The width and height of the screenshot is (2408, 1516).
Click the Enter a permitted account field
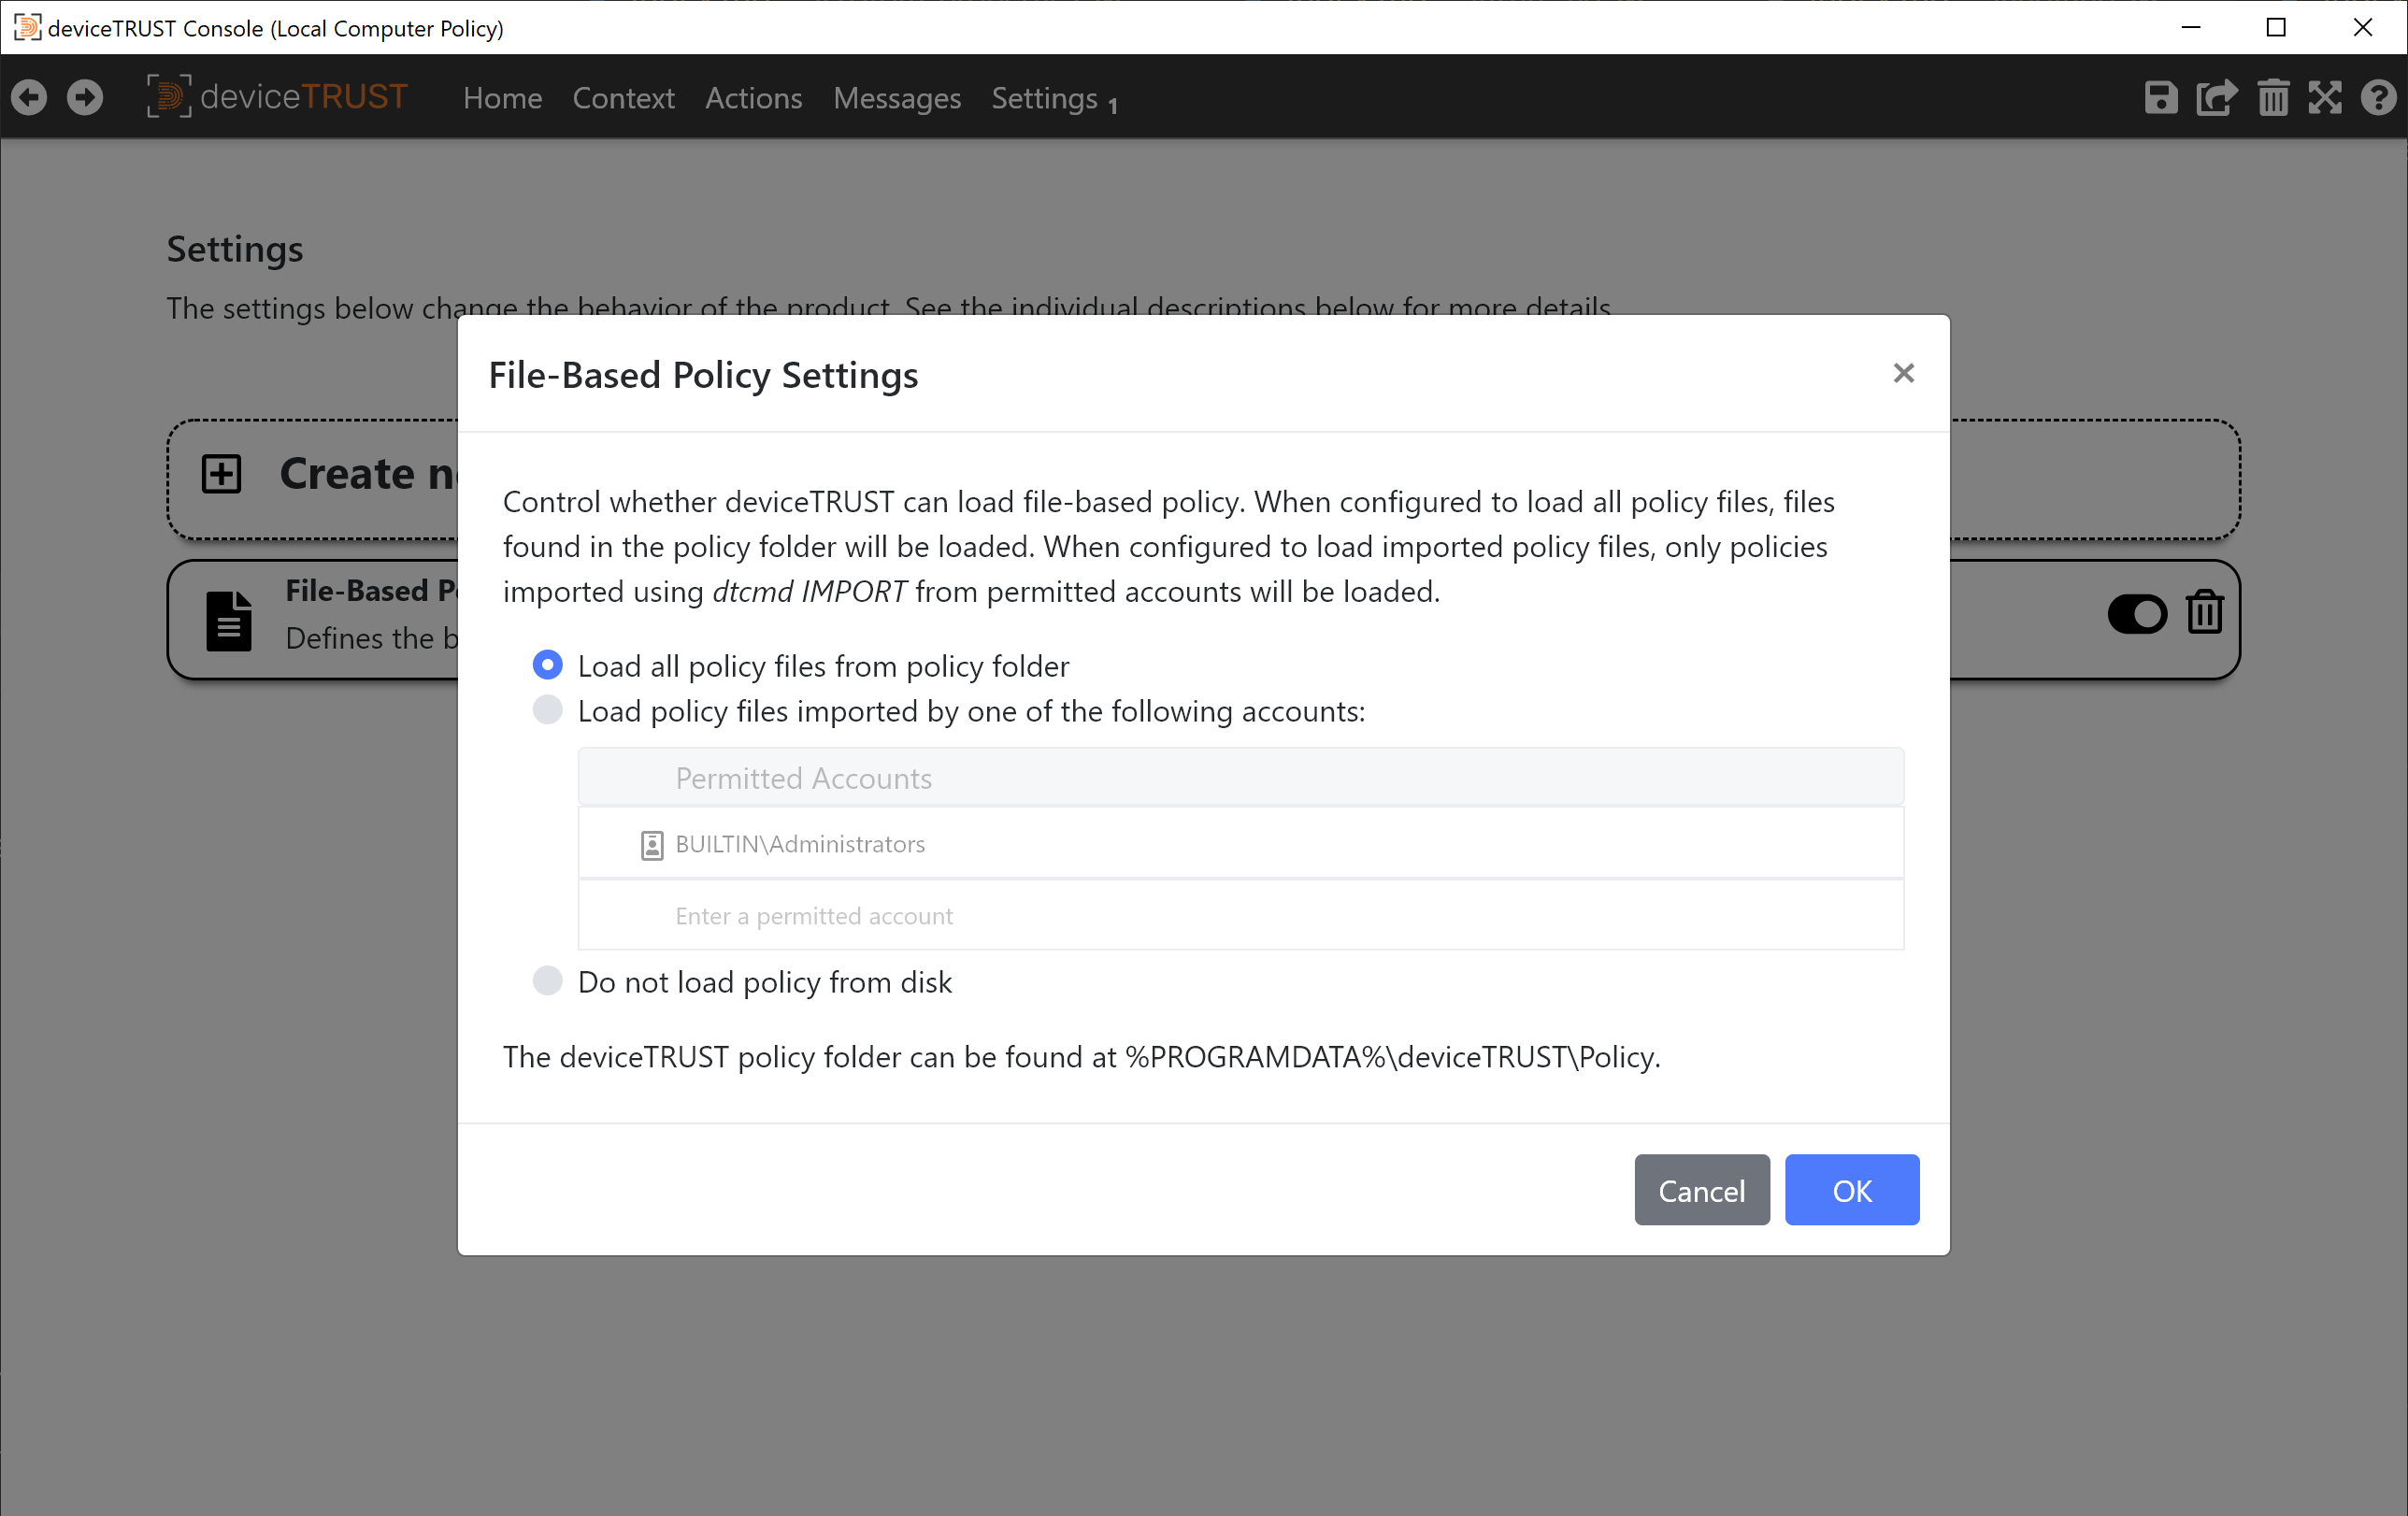pos(1240,915)
